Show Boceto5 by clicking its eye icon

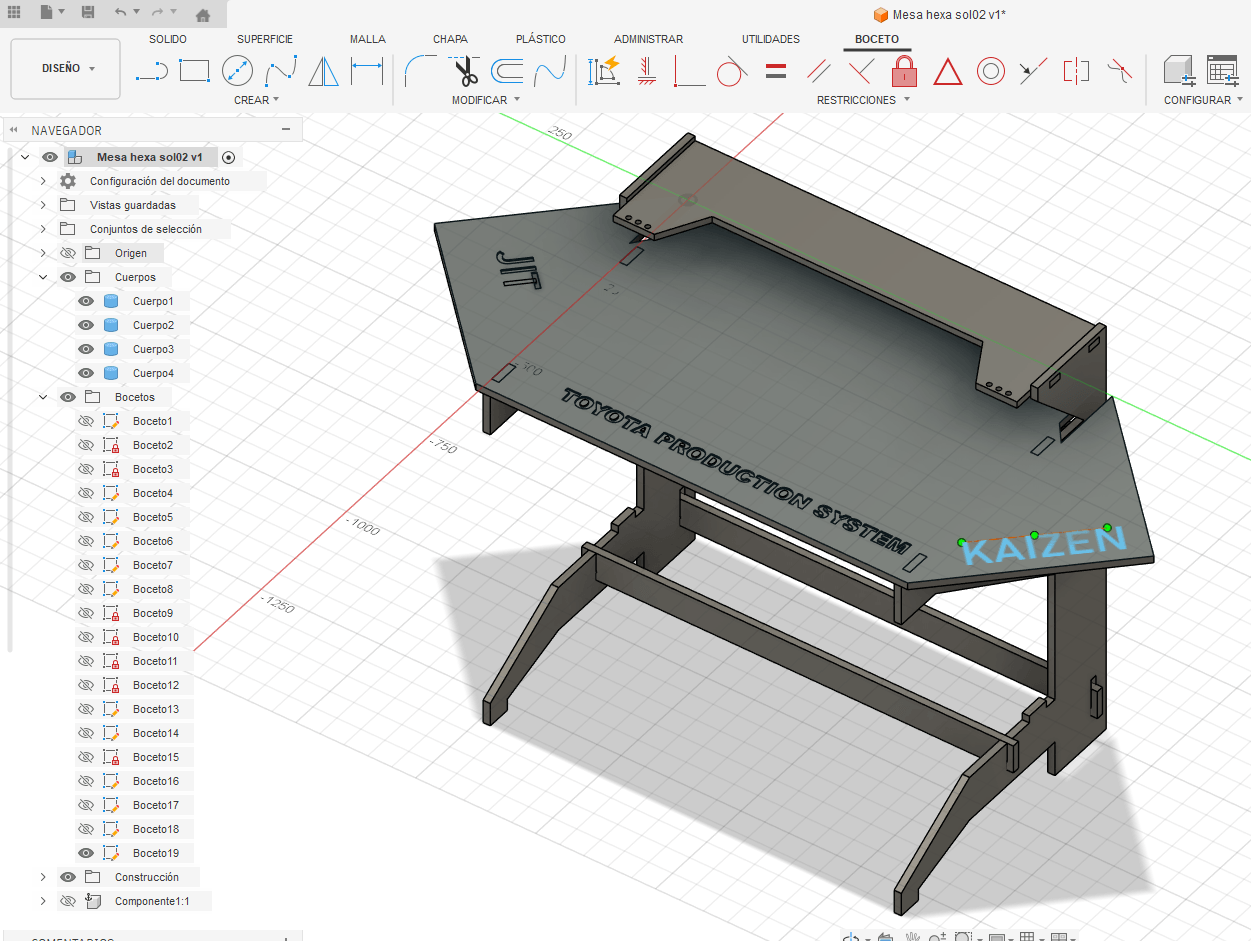pos(86,517)
